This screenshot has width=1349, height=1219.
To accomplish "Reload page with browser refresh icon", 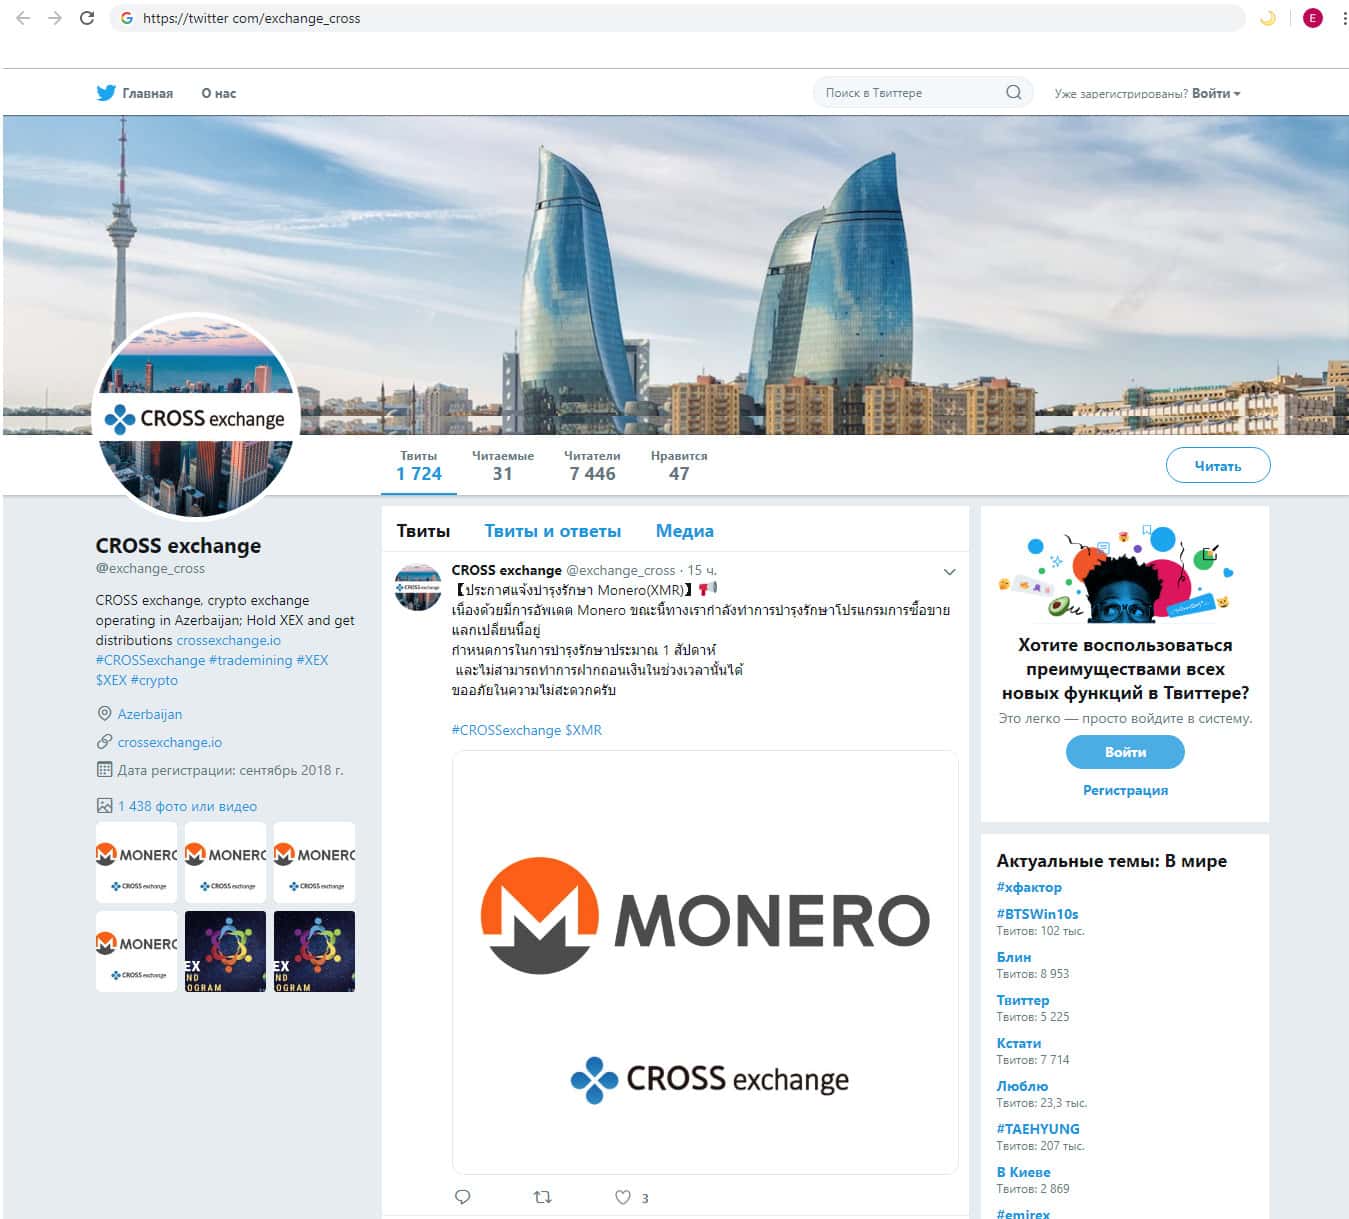I will 87,18.
